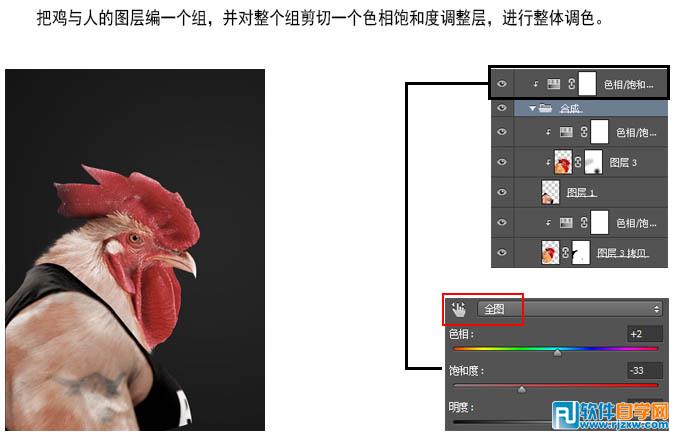The height and width of the screenshot is (437, 676).
Task: Select 色相/饱... name of layer below 图层 1
Action: pos(636,223)
